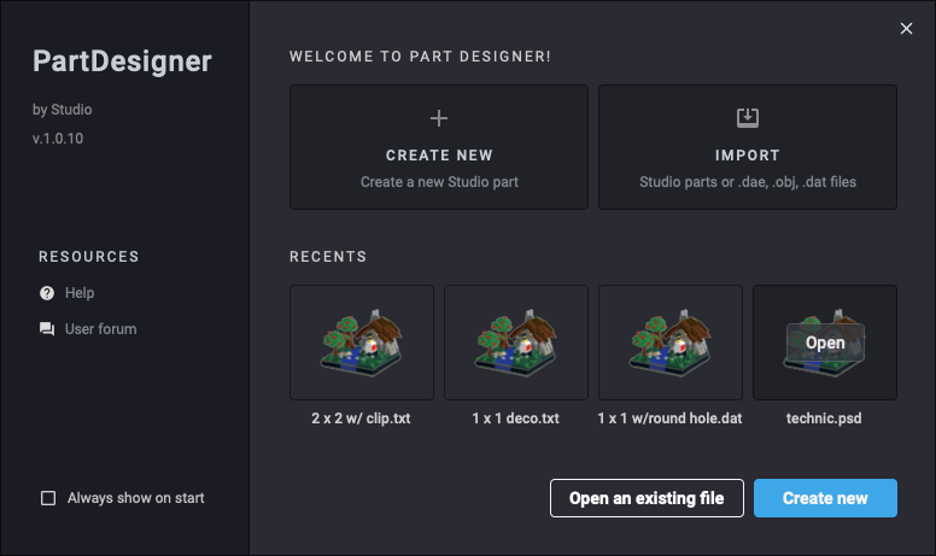Open recent thumbnail 1 x 1 deco.txt
This screenshot has width=936, height=556.
point(516,342)
